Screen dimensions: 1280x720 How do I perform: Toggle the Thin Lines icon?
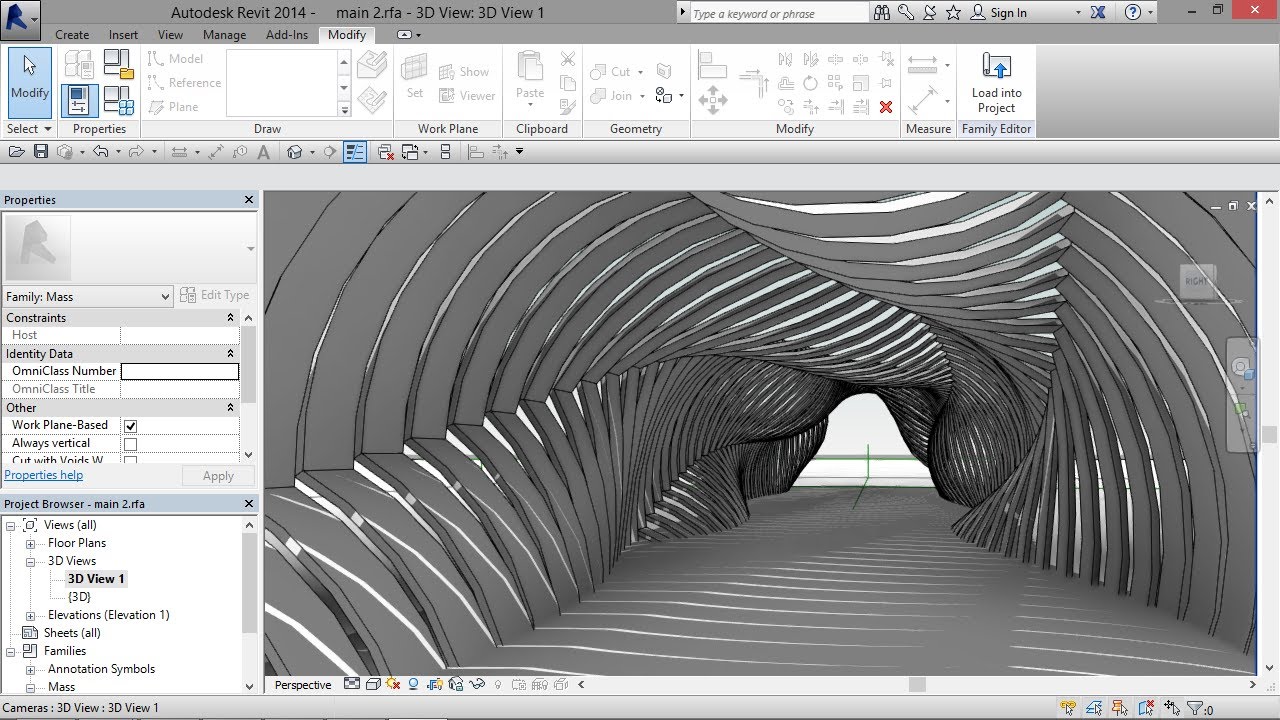coord(355,152)
